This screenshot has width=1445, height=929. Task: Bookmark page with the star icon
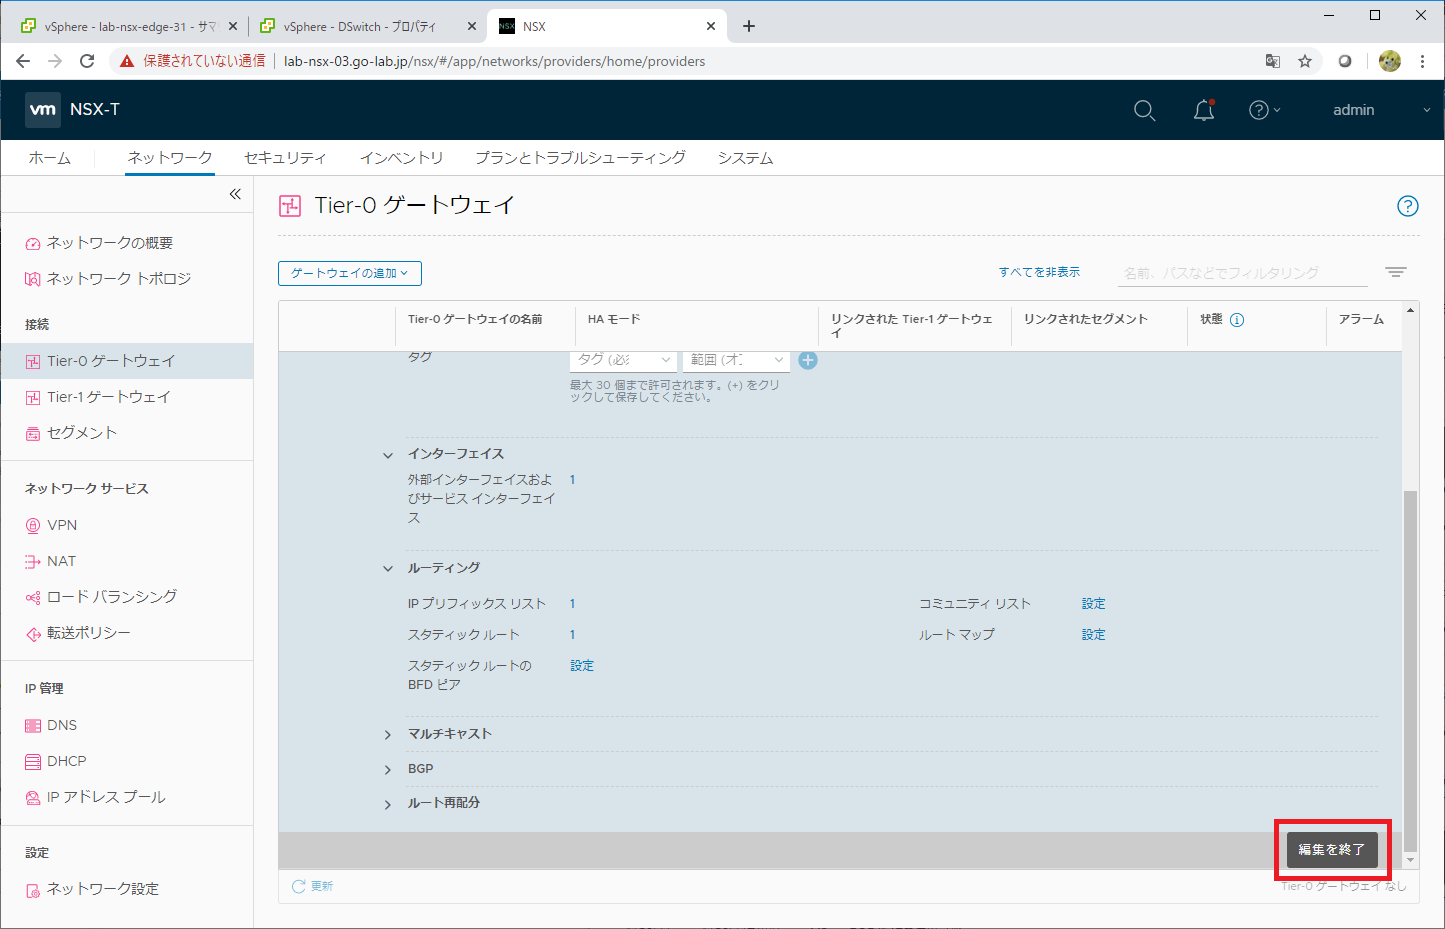click(1305, 61)
